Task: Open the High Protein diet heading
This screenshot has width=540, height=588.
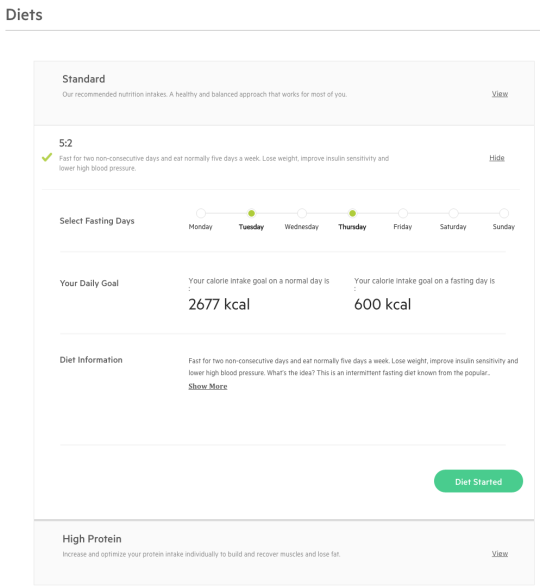Action: tap(92, 539)
